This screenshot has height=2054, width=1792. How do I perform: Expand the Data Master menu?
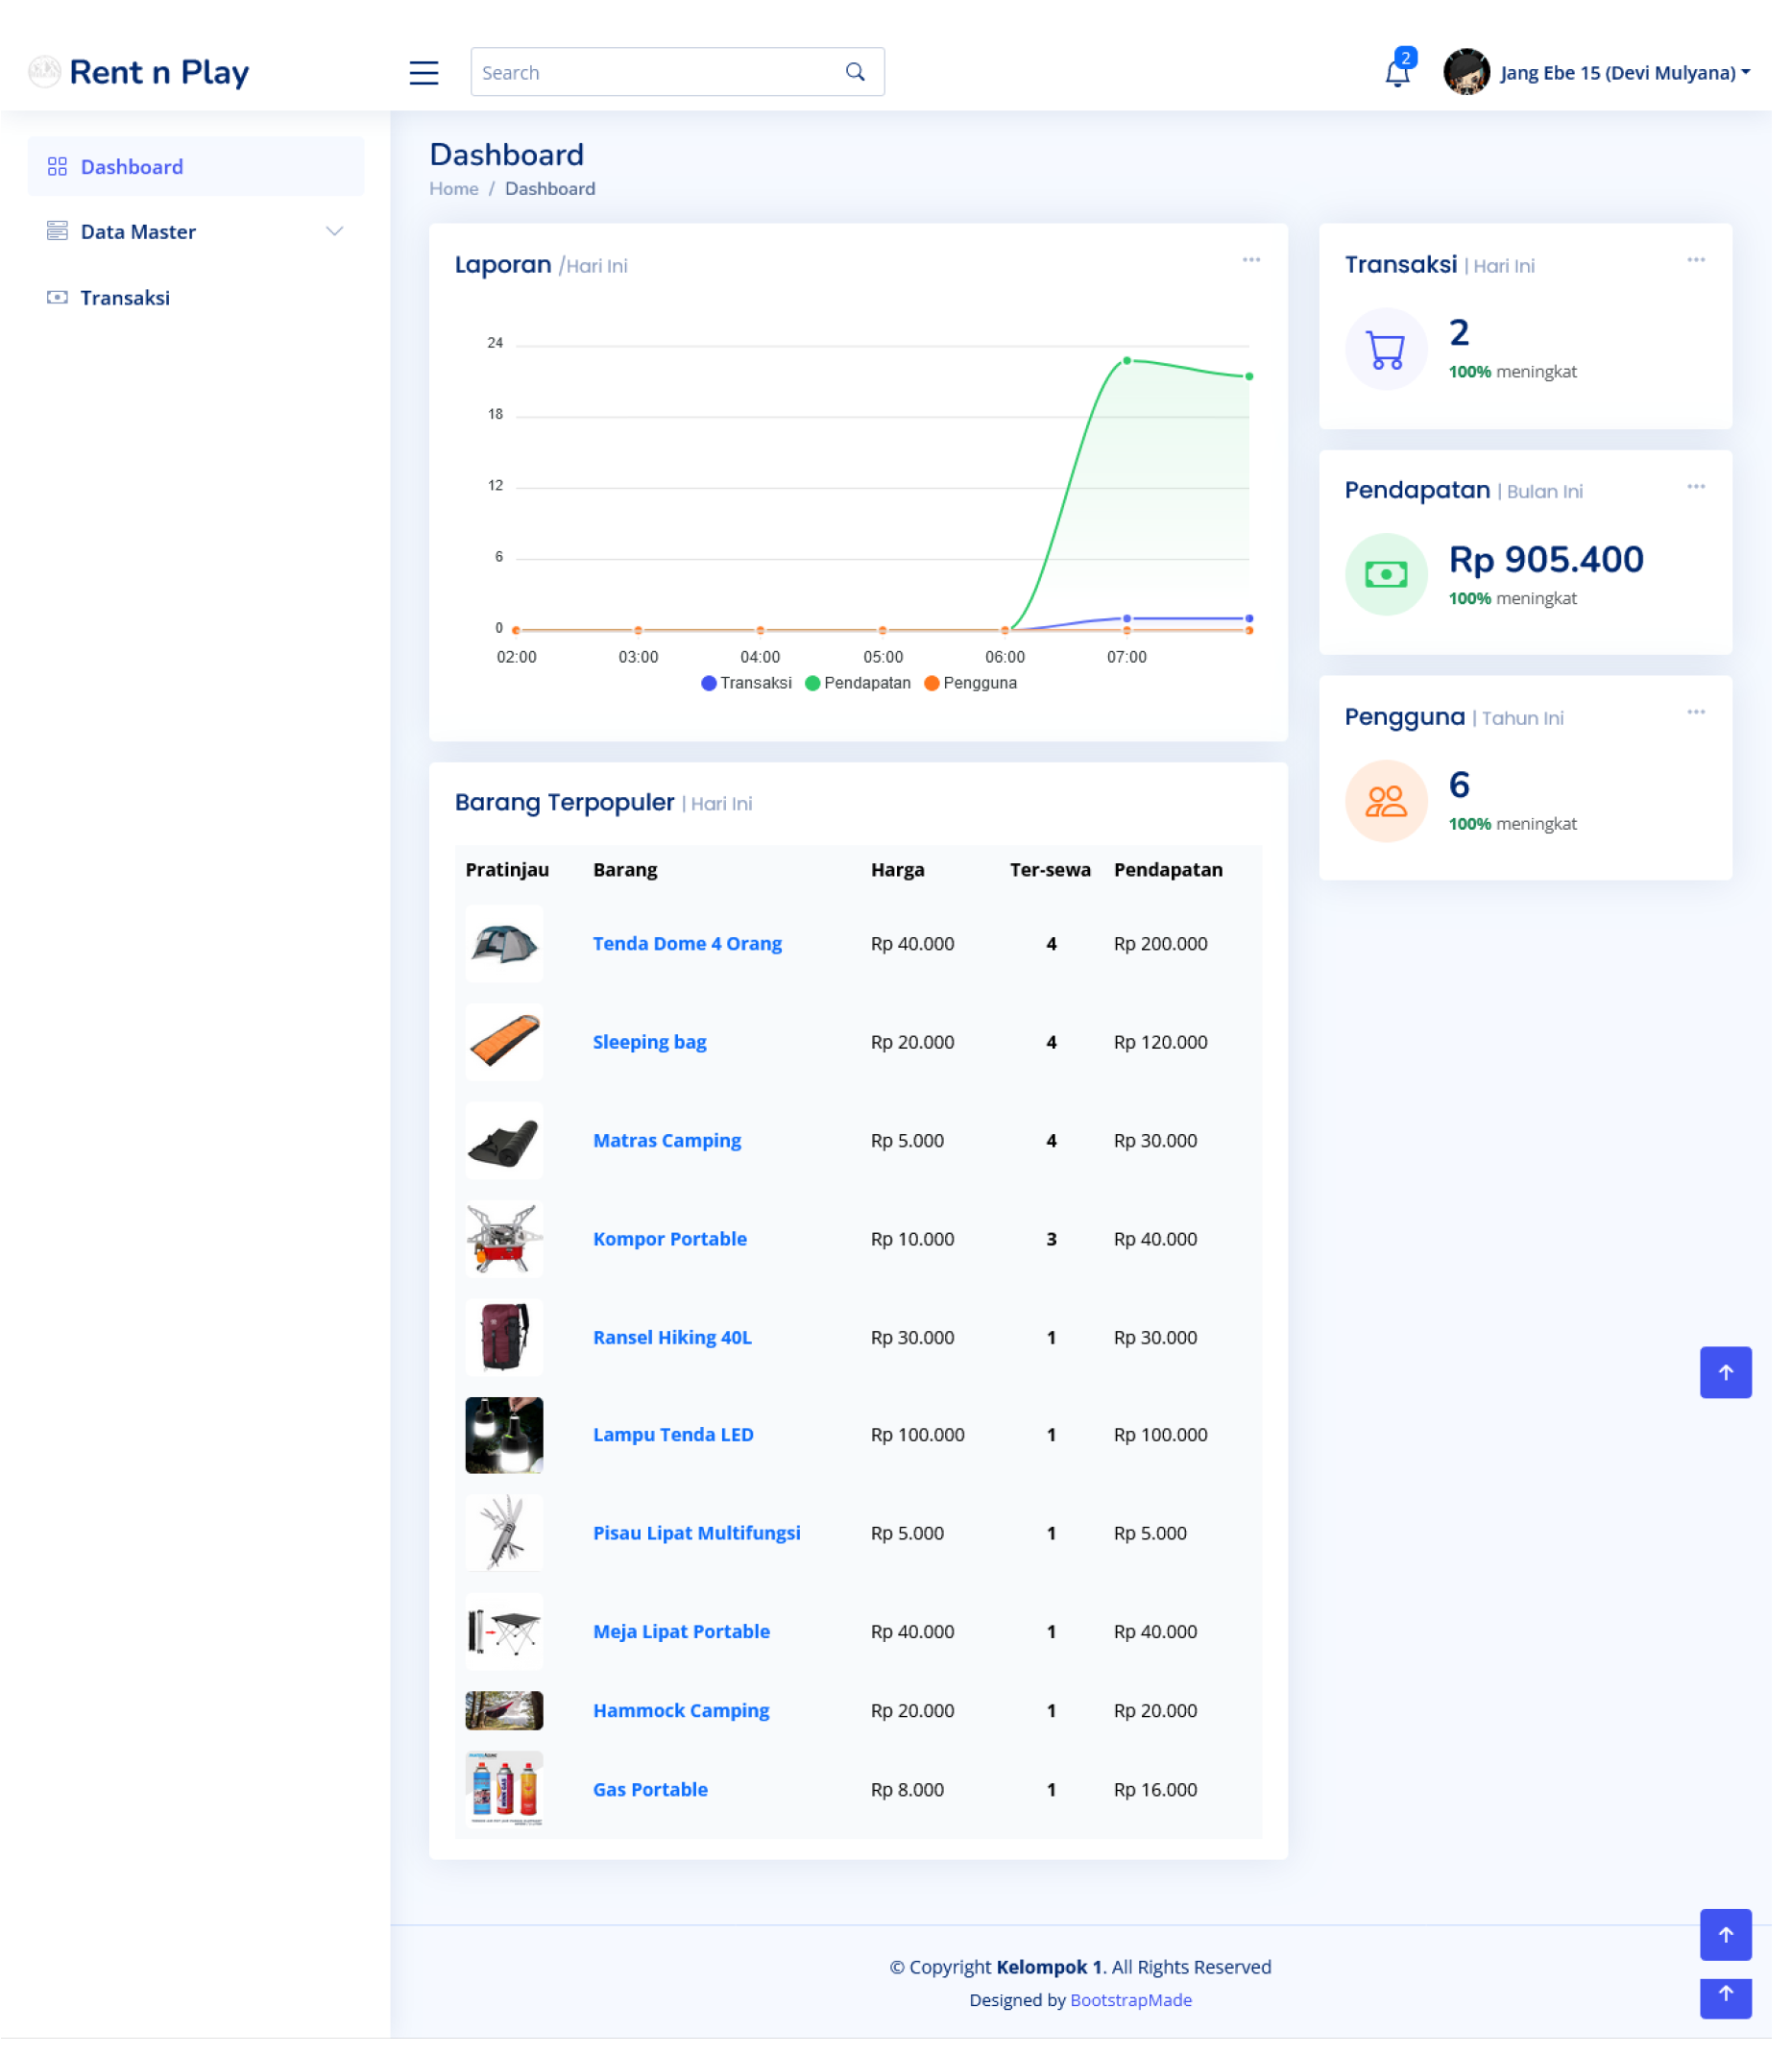tap(137, 231)
